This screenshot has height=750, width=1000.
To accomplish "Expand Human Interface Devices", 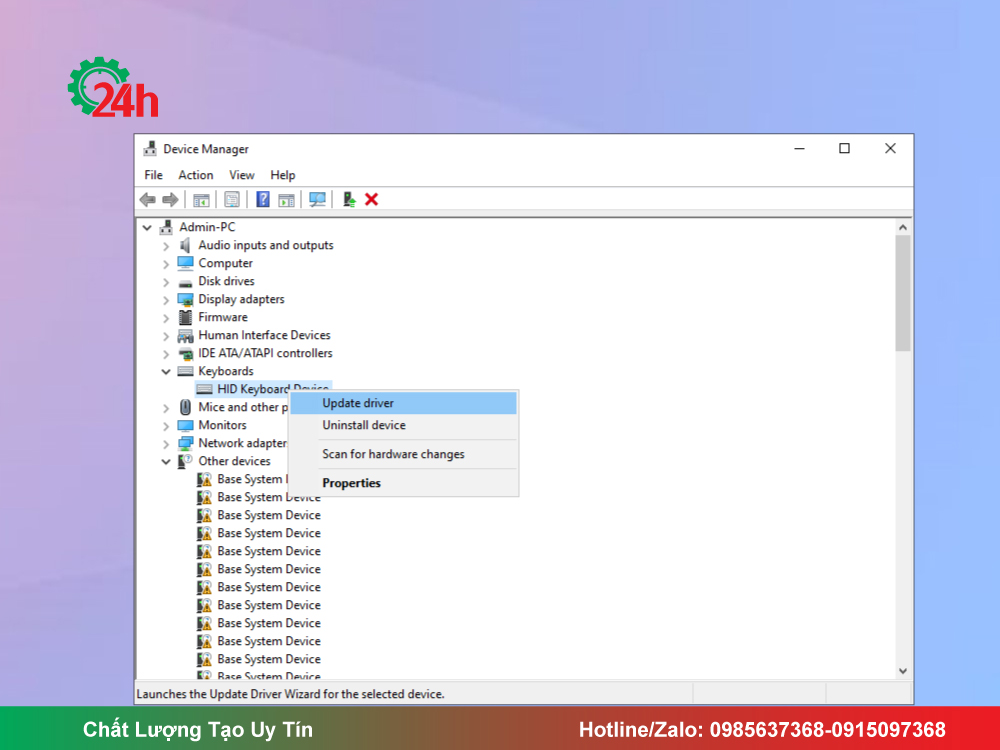I will pos(166,335).
